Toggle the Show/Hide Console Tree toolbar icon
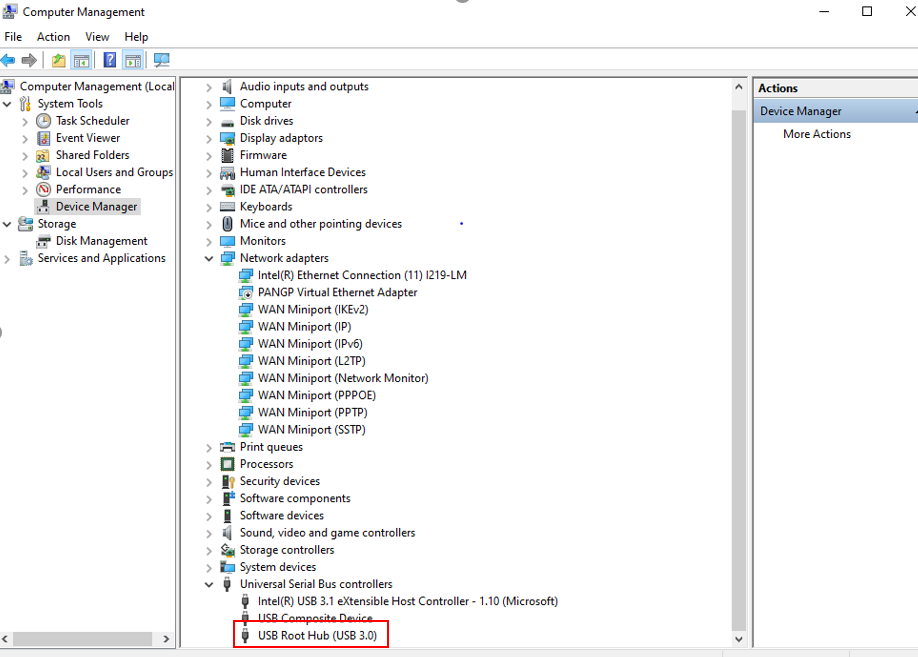 coord(81,60)
